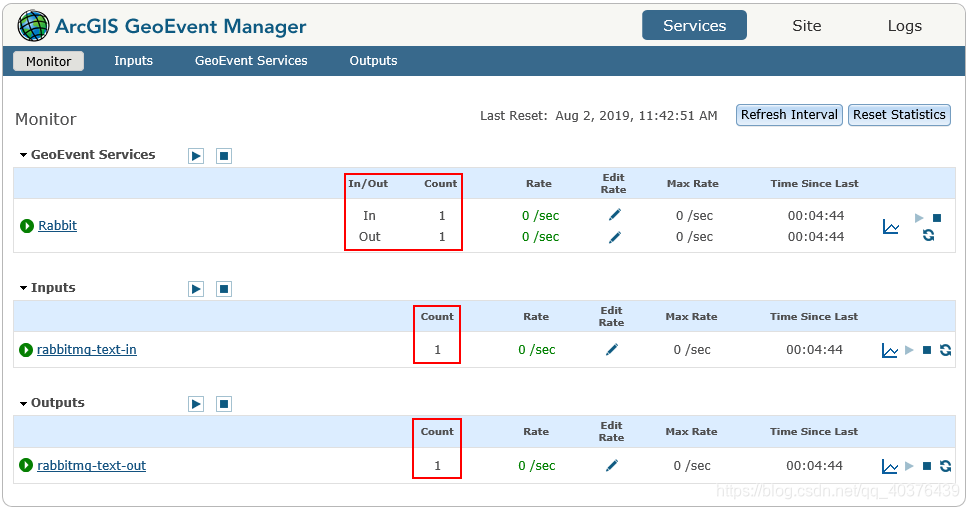
Task: Go to the Inputs sub-tab
Action: 133,61
